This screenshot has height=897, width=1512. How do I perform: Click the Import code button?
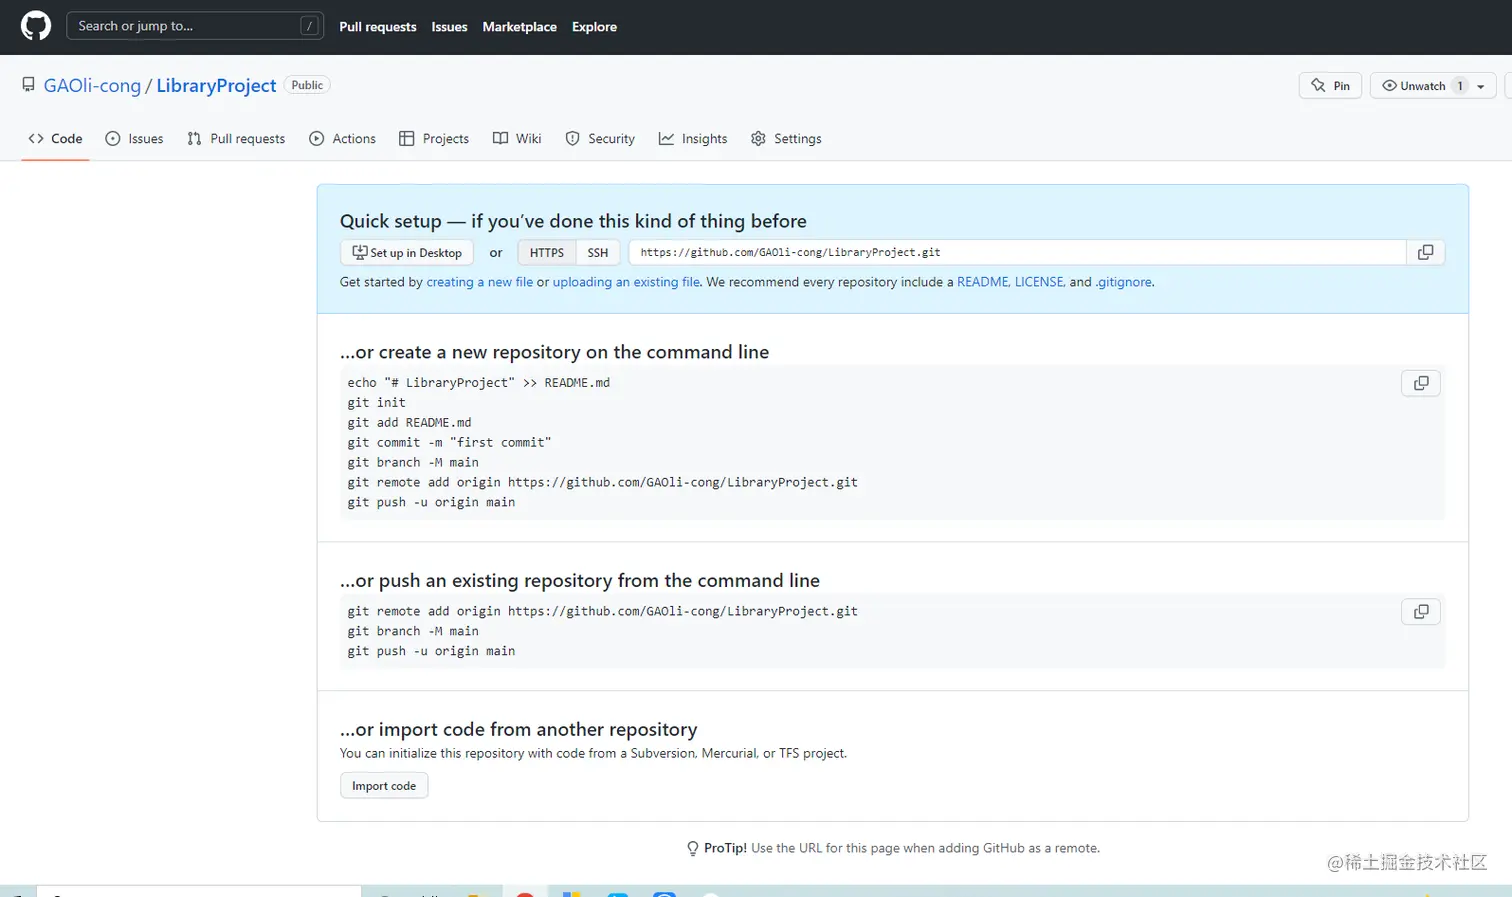point(384,786)
